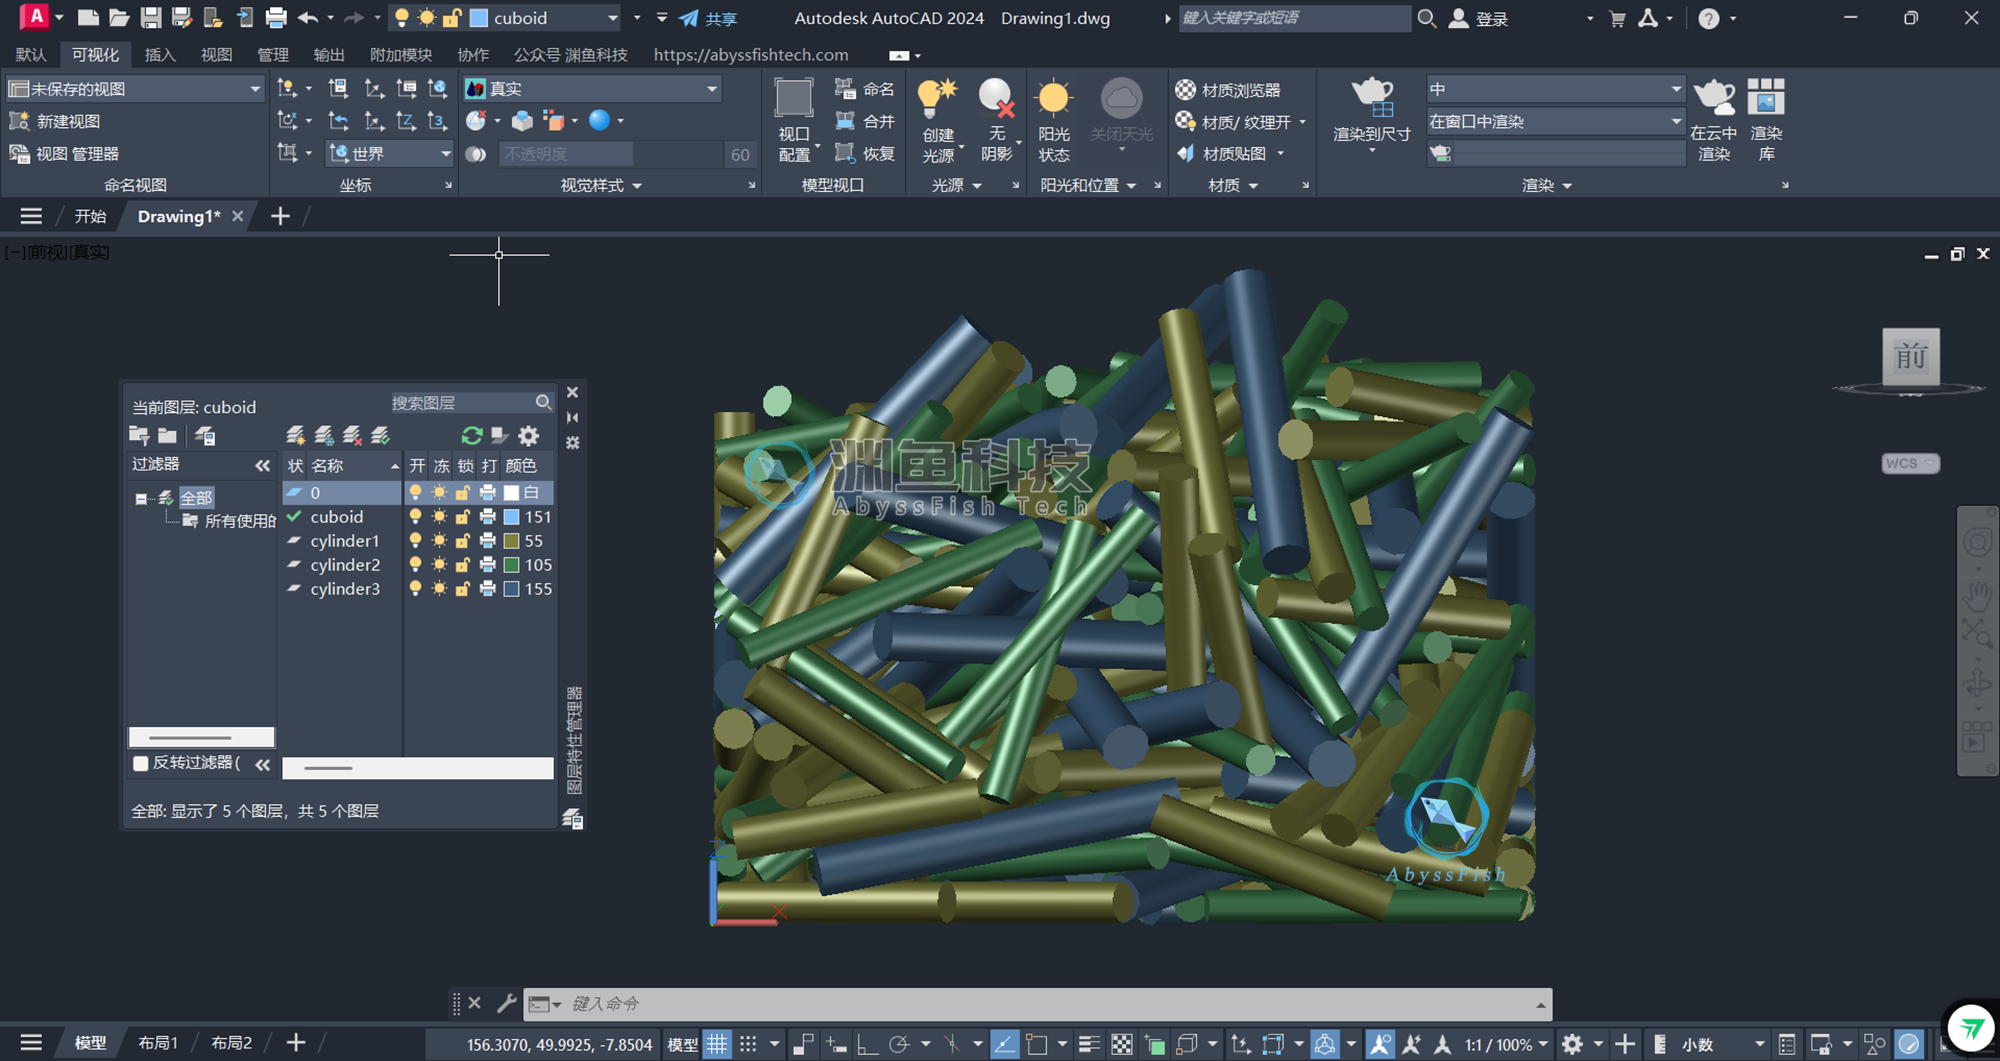Toggle cuboid layer plot printer icon
This screenshot has width=2000, height=1061.
click(x=487, y=517)
